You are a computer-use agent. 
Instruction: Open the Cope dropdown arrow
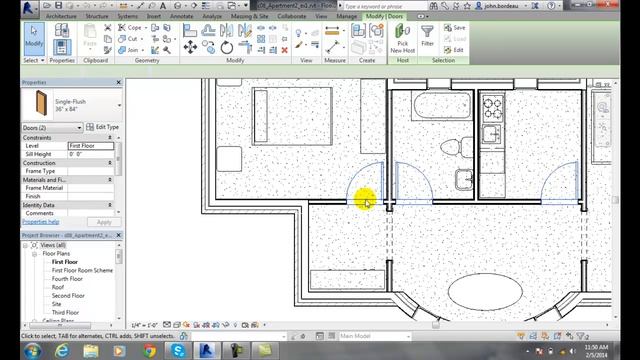tap(146, 28)
